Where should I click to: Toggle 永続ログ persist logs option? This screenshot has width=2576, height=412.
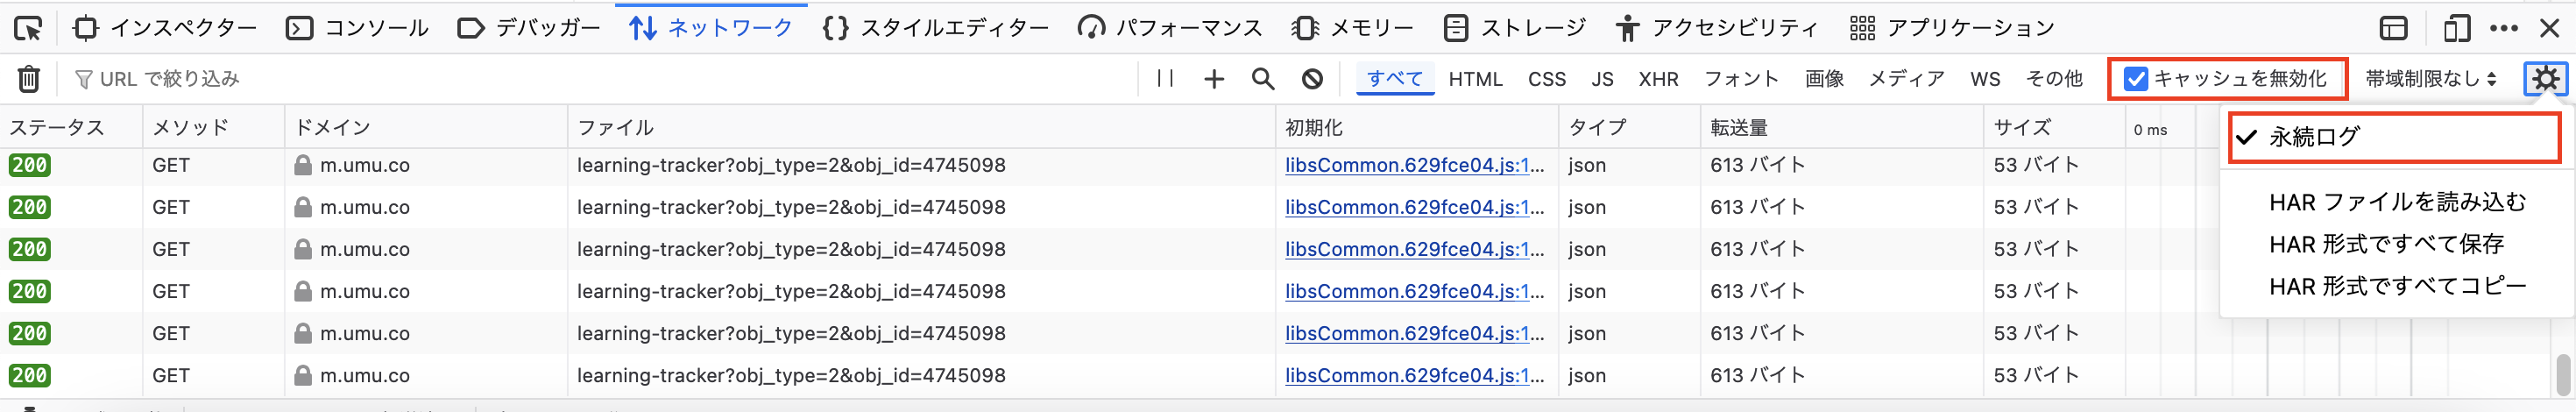click(2314, 137)
